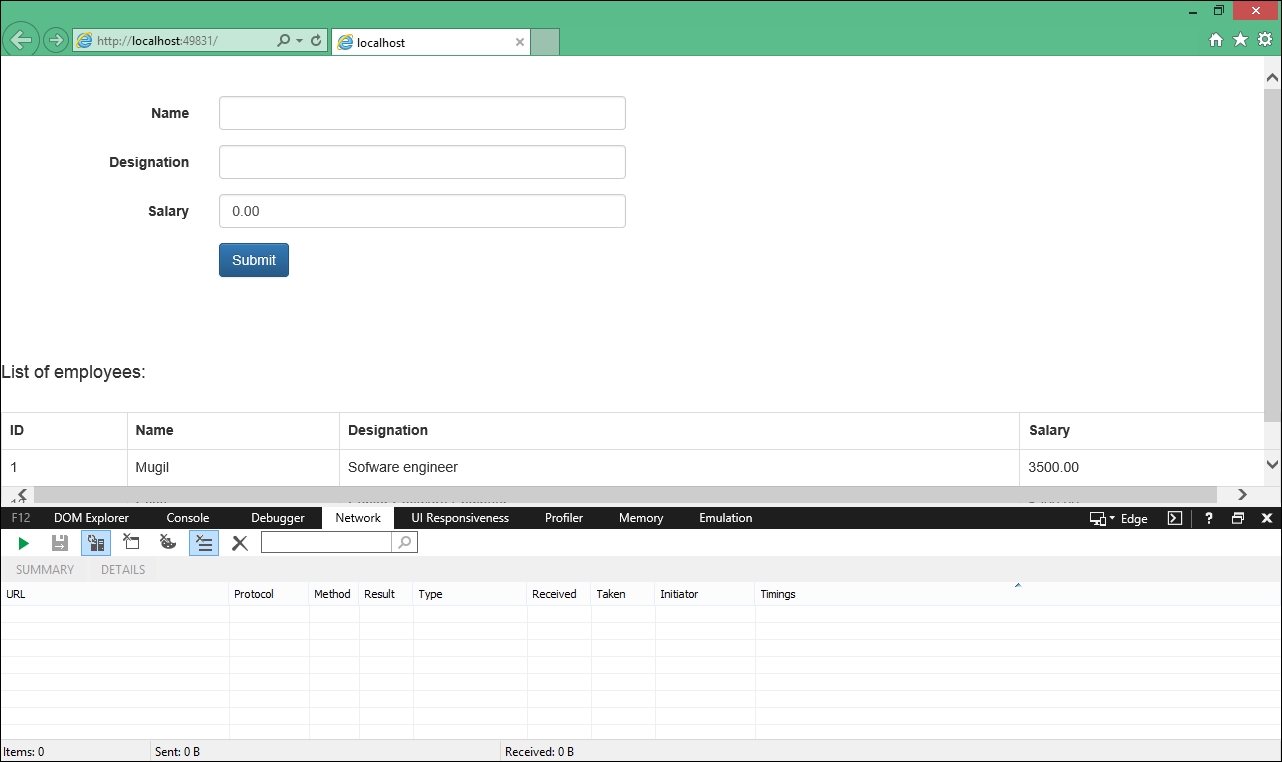The image size is (1282, 762).
Task: Click the console toggle icon in dev tools bar
Action: click(1176, 518)
